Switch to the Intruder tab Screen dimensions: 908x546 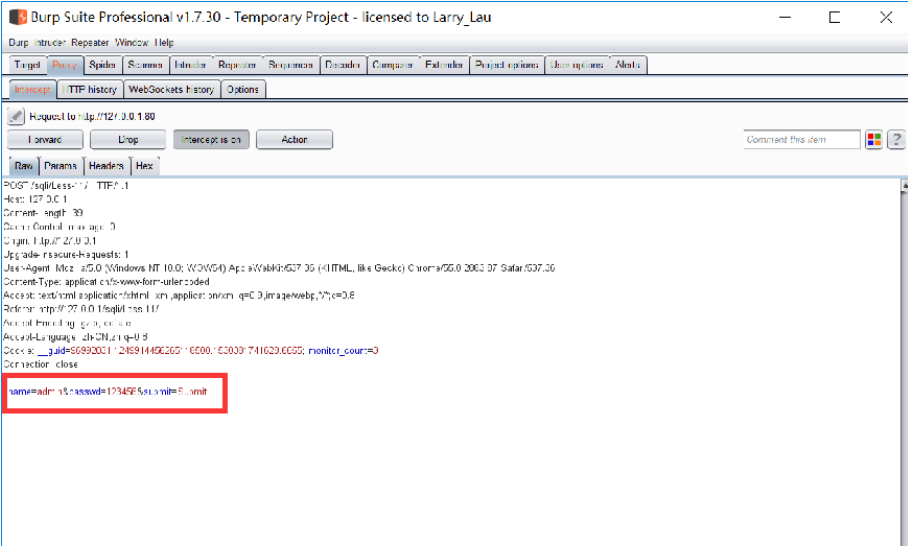[190, 65]
